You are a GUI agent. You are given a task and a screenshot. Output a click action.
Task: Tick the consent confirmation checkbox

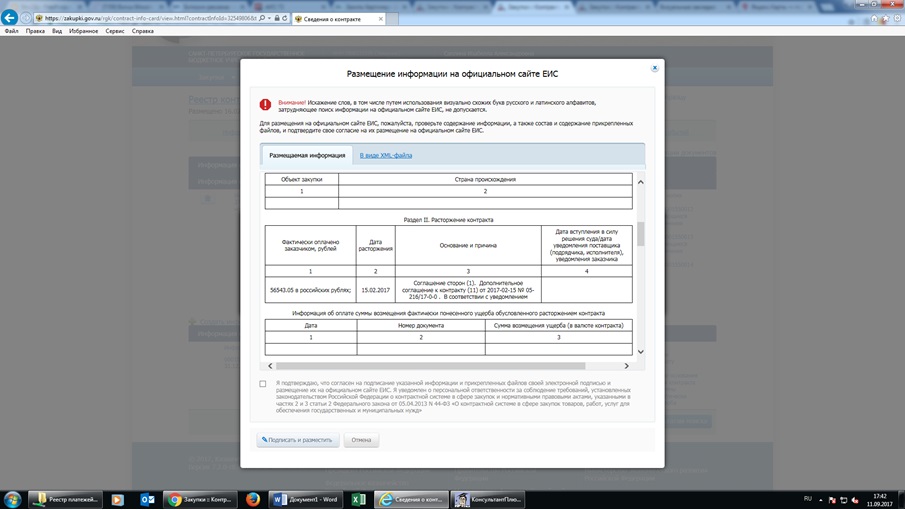point(263,384)
